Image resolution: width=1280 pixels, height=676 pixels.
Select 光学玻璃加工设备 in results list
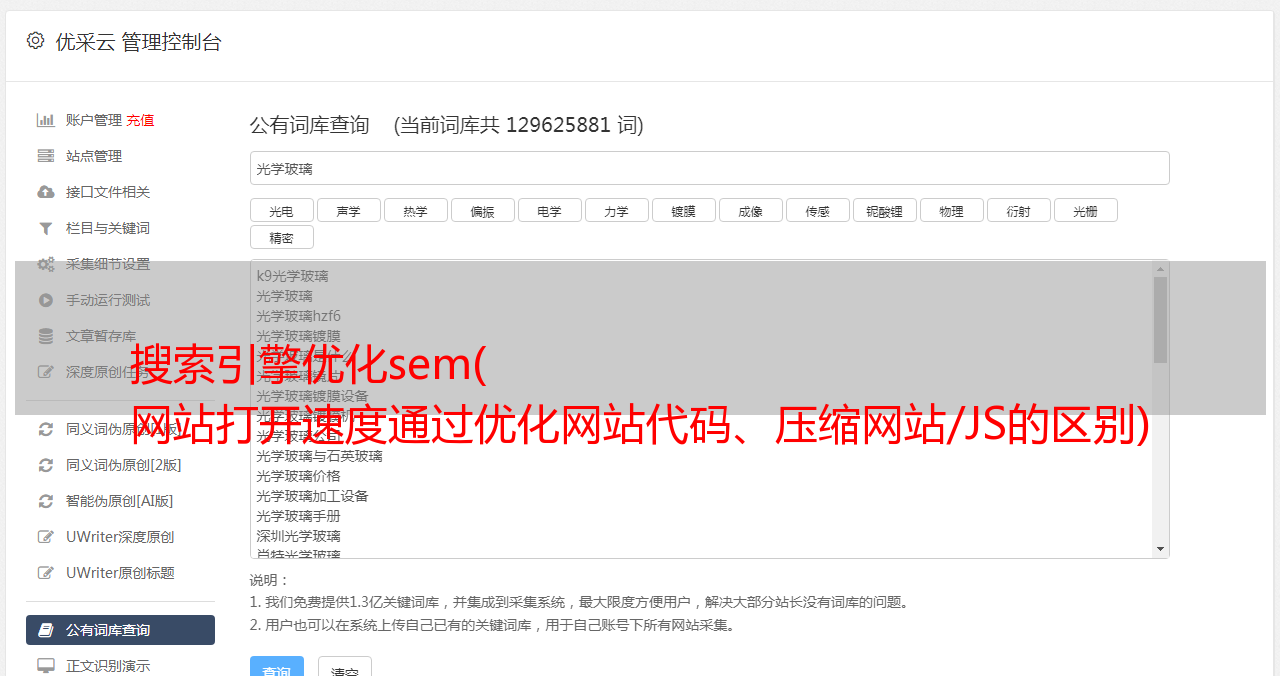[x=312, y=496]
